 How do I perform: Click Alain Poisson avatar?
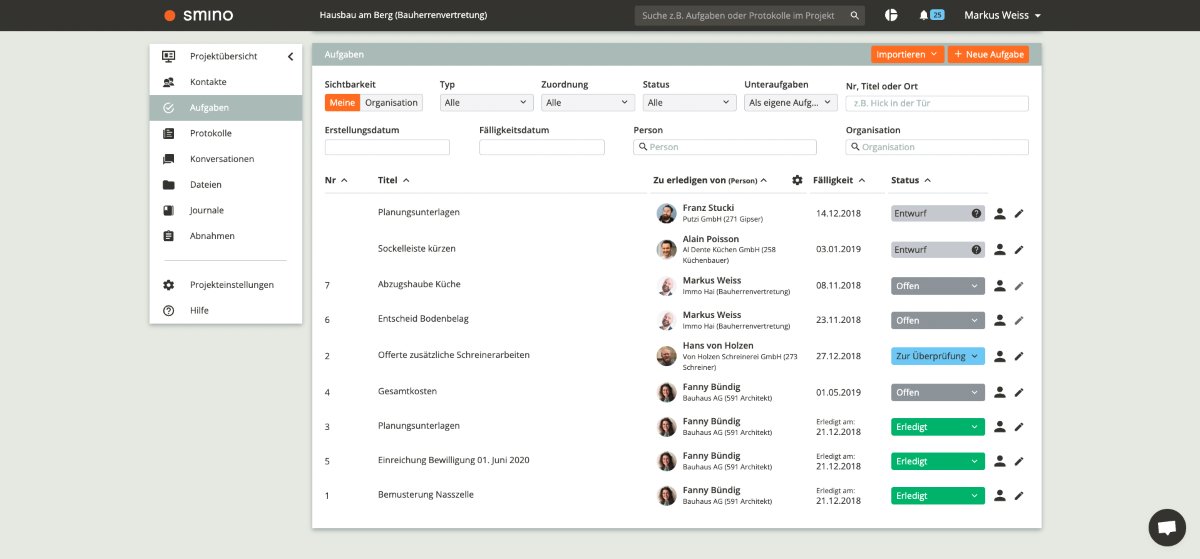point(666,249)
